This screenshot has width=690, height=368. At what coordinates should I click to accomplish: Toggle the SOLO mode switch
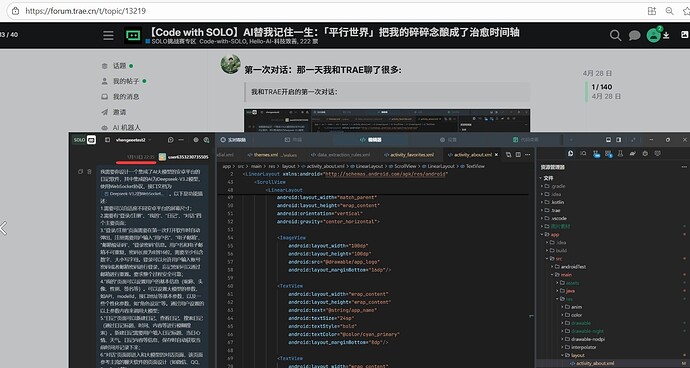click(84, 140)
